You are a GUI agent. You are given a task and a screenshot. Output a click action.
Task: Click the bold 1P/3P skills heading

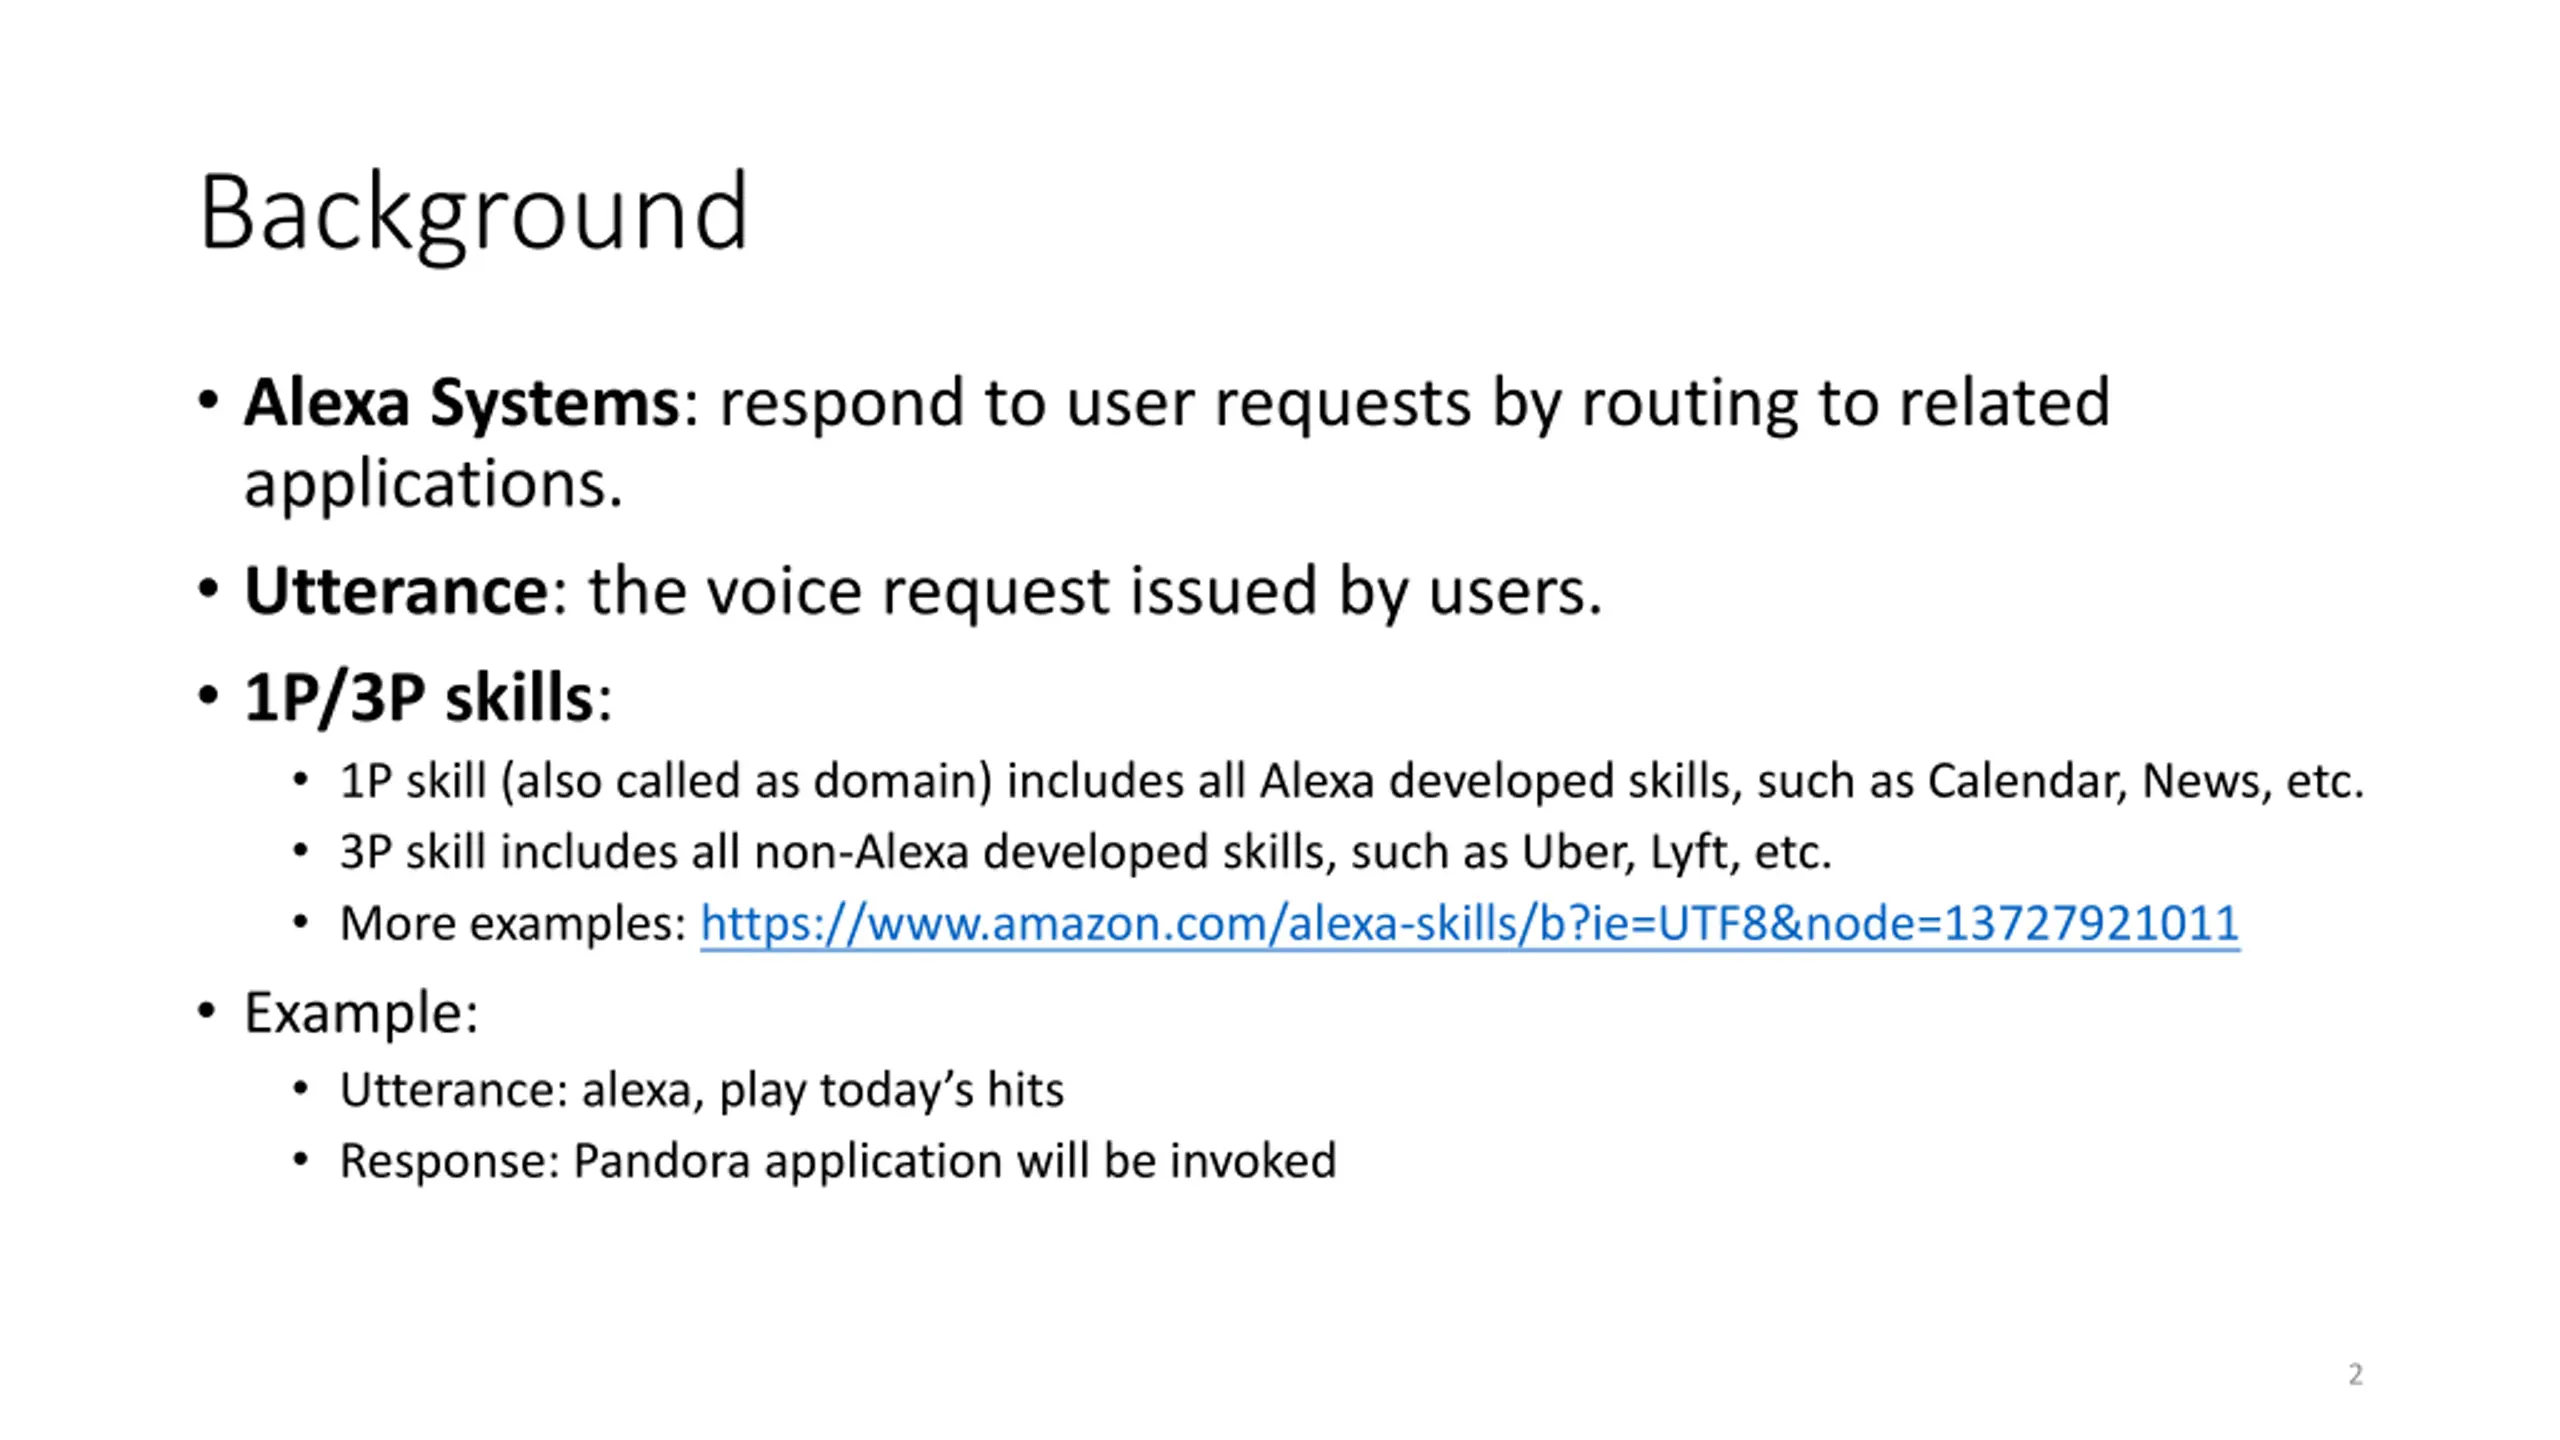[x=418, y=697]
